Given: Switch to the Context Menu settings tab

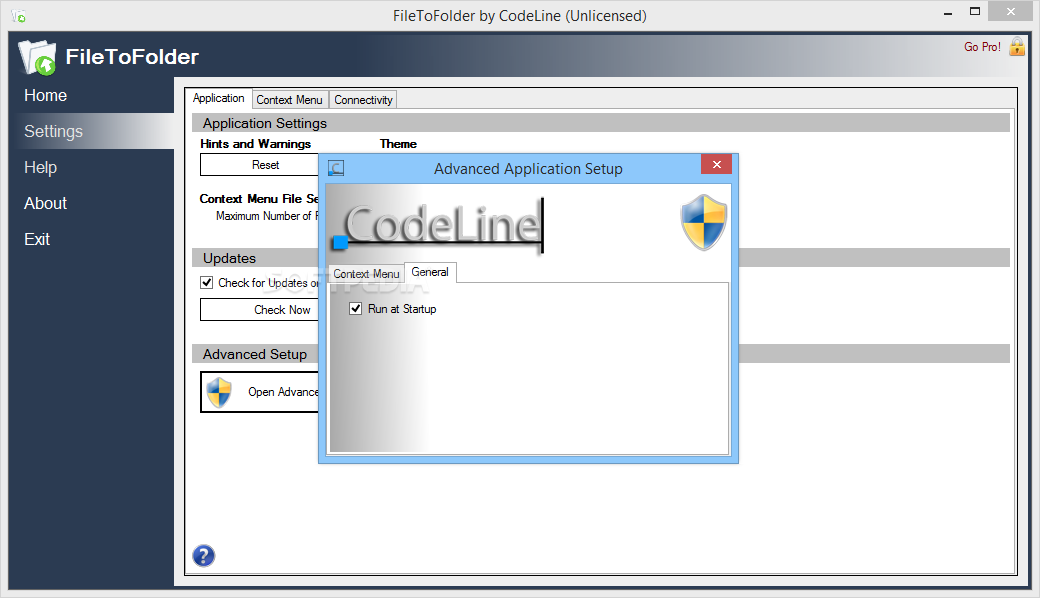Looking at the screenshot, I should [x=289, y=100].
